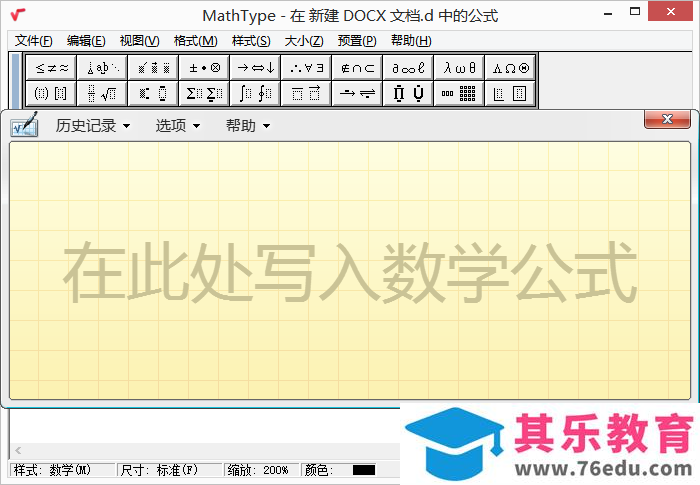This screenshot has width=700, height=485.
Task: Open the boxes templates palette
Action: pos(510,93)
